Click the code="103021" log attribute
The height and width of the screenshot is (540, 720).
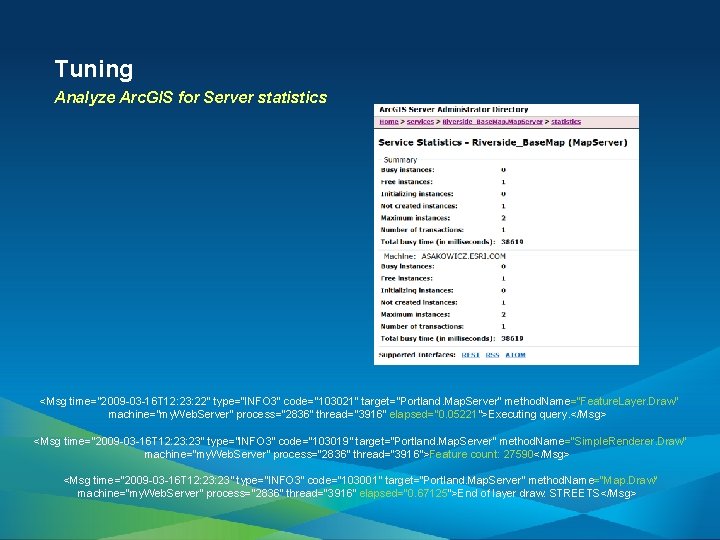pyautogui.click(x=321, y=401)
